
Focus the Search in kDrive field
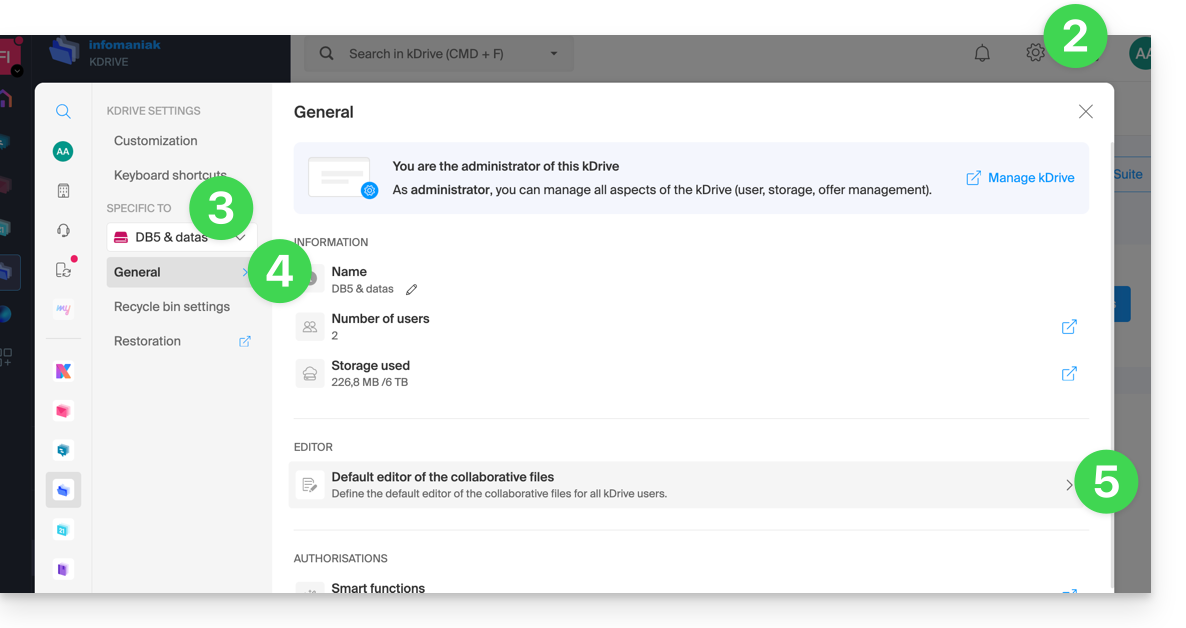[439, 54]
